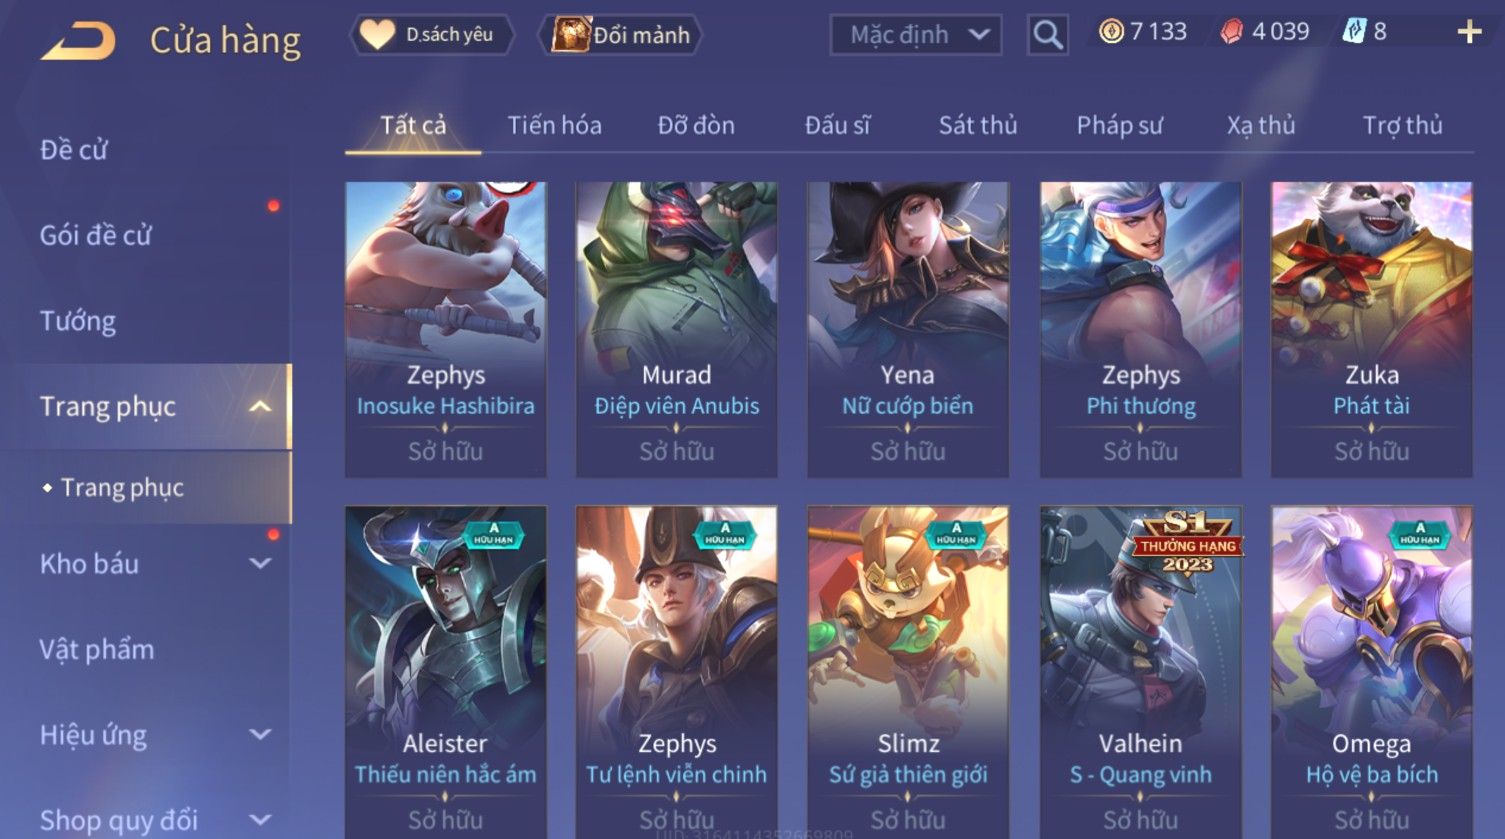The width and height of the screenshot is (1505, 839).
Task: Select the Yena Nữ cướp biển skin card
Action: click(907, 329)
